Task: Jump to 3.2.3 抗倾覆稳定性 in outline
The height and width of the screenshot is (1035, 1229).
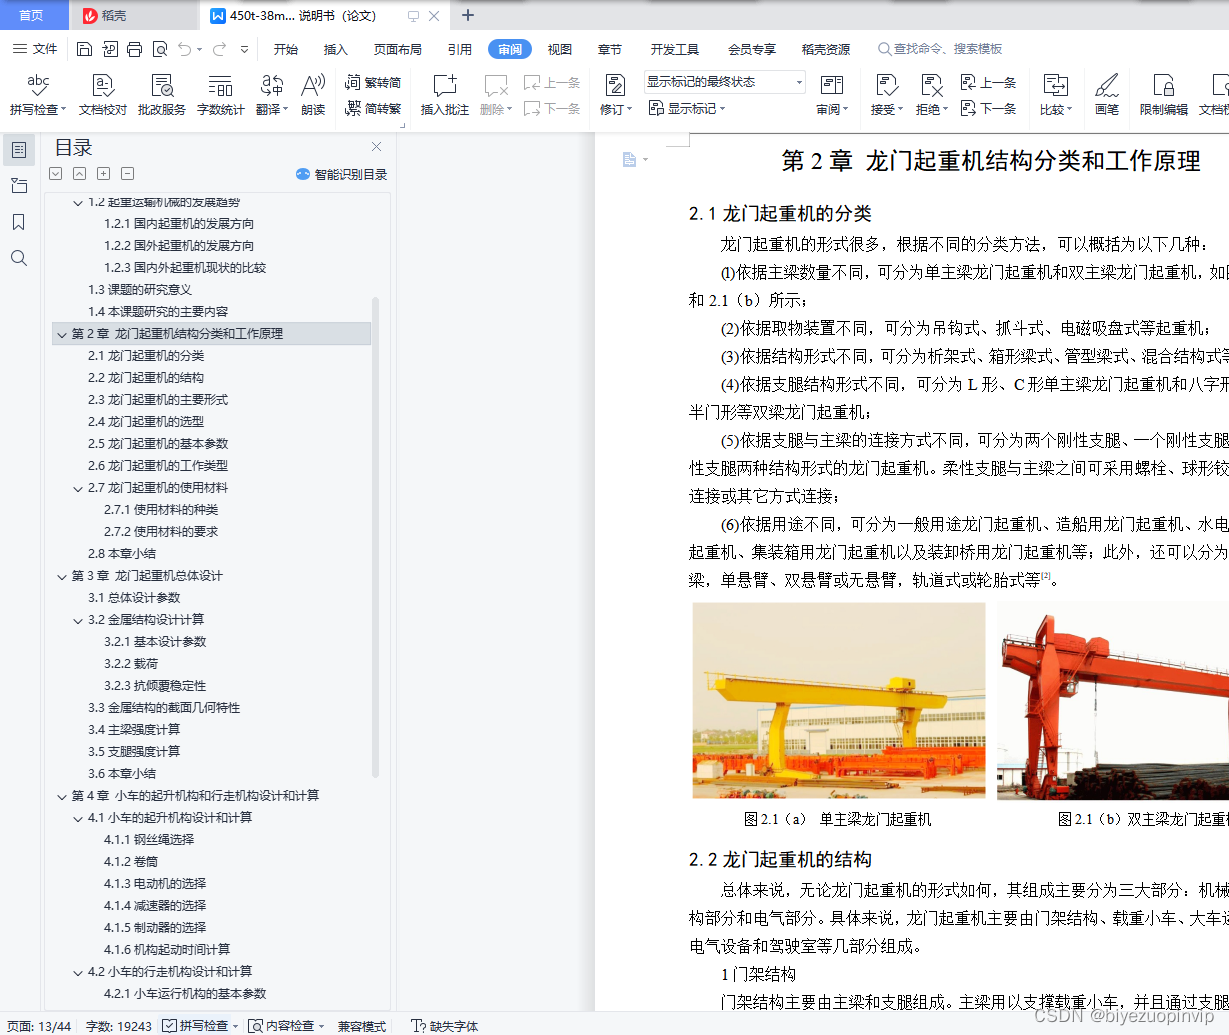Action: [x=155, y=686]
